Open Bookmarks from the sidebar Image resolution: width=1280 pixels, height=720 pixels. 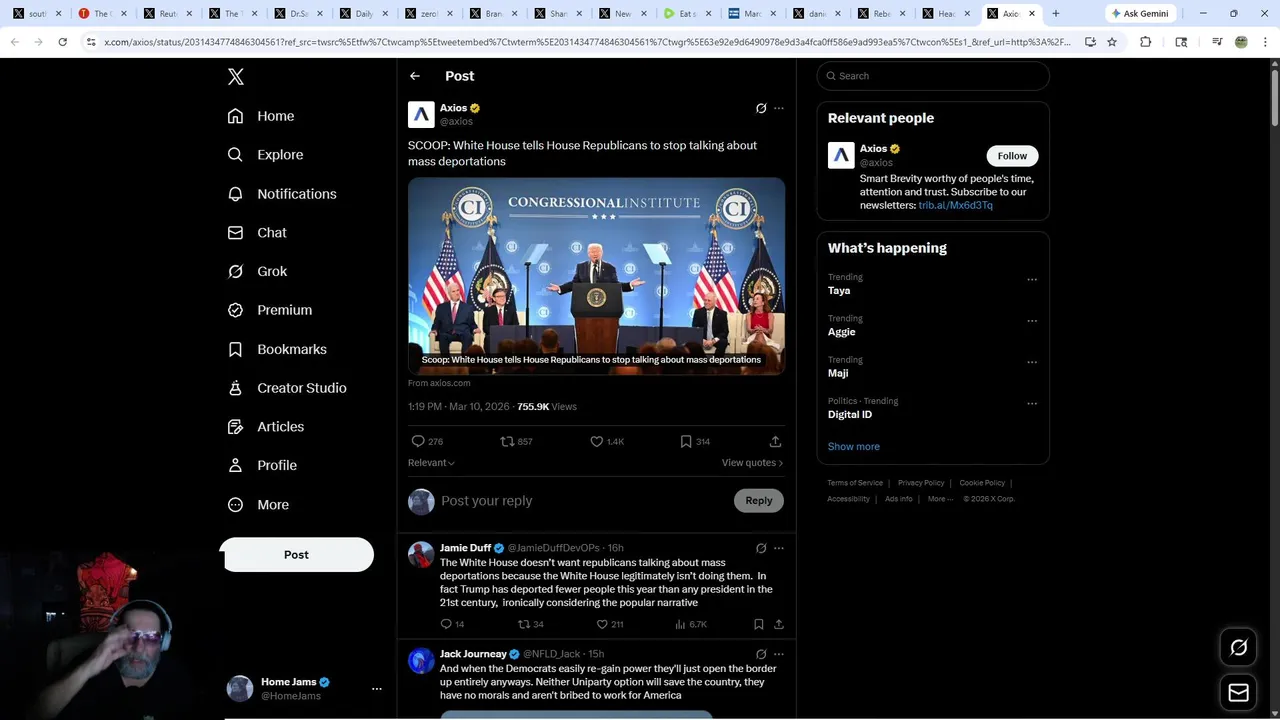coord(277,349)
